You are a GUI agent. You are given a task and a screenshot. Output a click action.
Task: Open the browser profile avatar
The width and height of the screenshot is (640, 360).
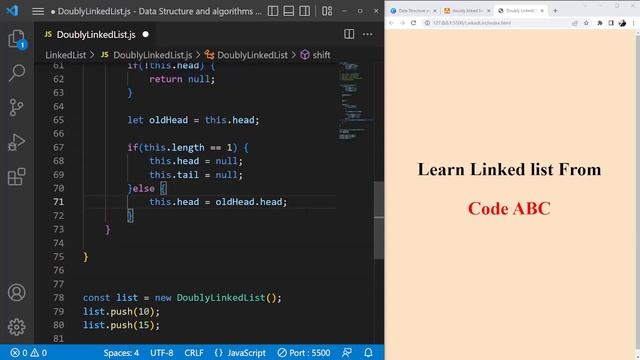pyautogui.click(x=622, y=23)
